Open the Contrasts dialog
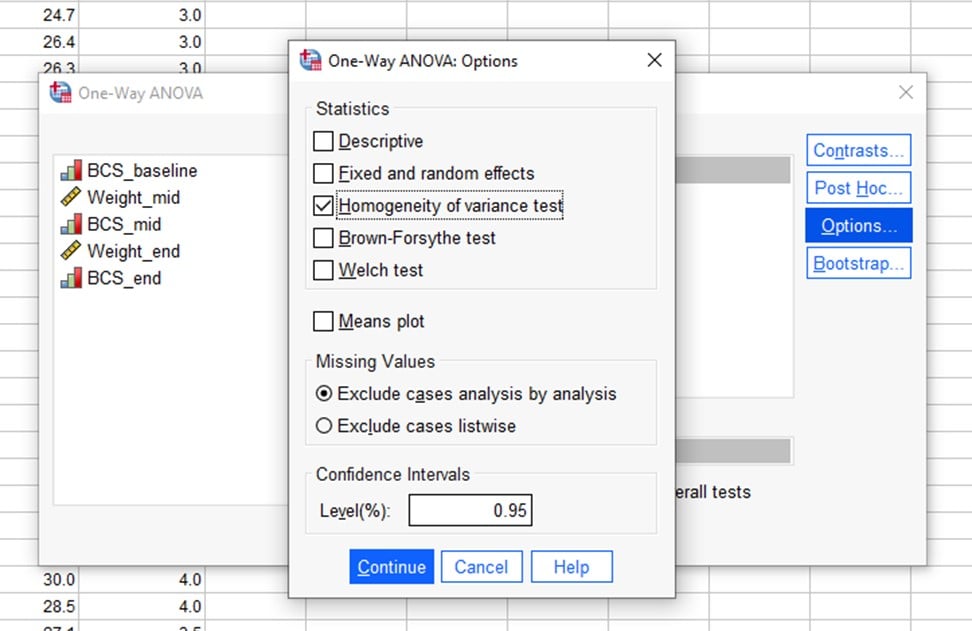 pyautogui.click(x=859, y=151)
